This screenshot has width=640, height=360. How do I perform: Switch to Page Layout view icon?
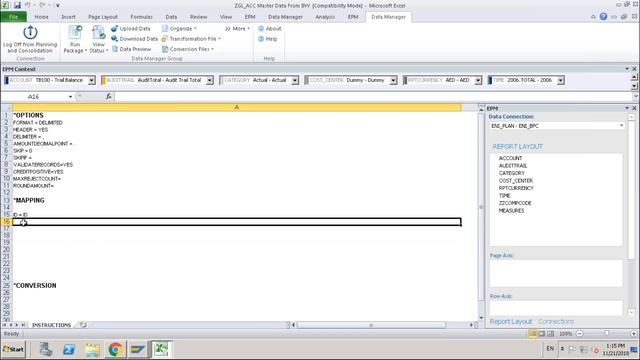pos(542,334)
